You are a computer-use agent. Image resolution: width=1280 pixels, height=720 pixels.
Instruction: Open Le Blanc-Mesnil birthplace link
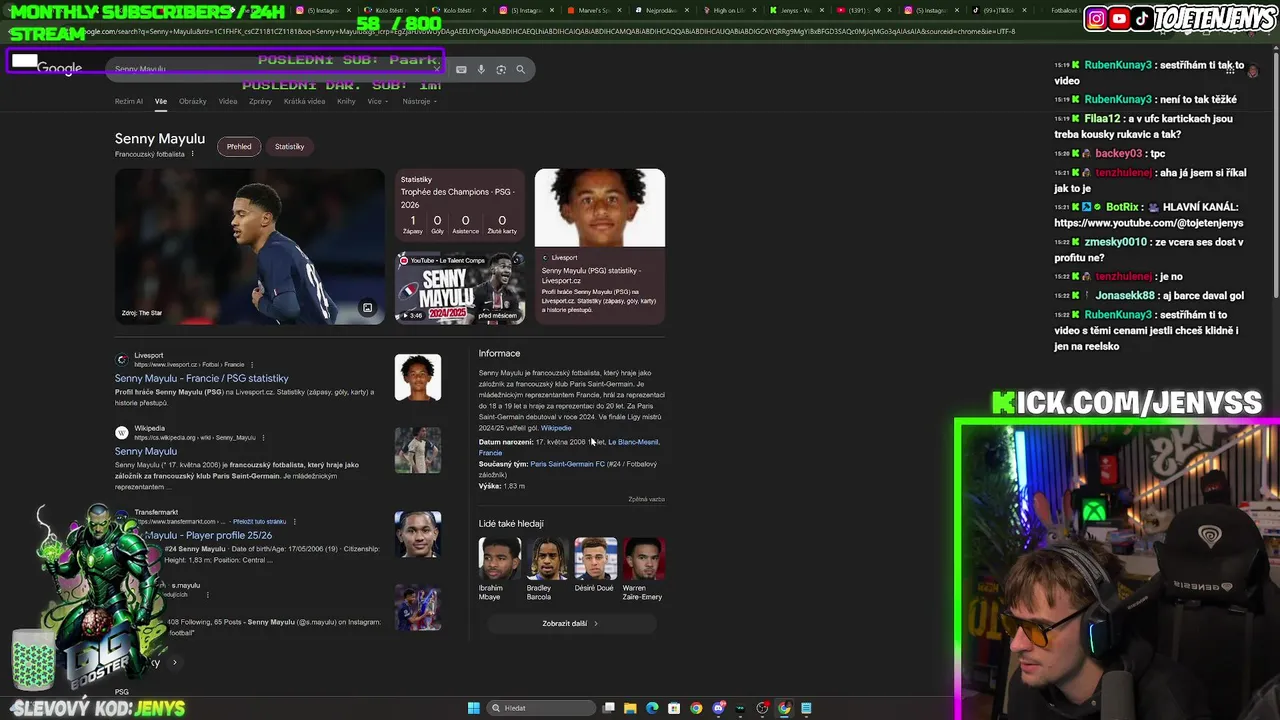(634, 442)
